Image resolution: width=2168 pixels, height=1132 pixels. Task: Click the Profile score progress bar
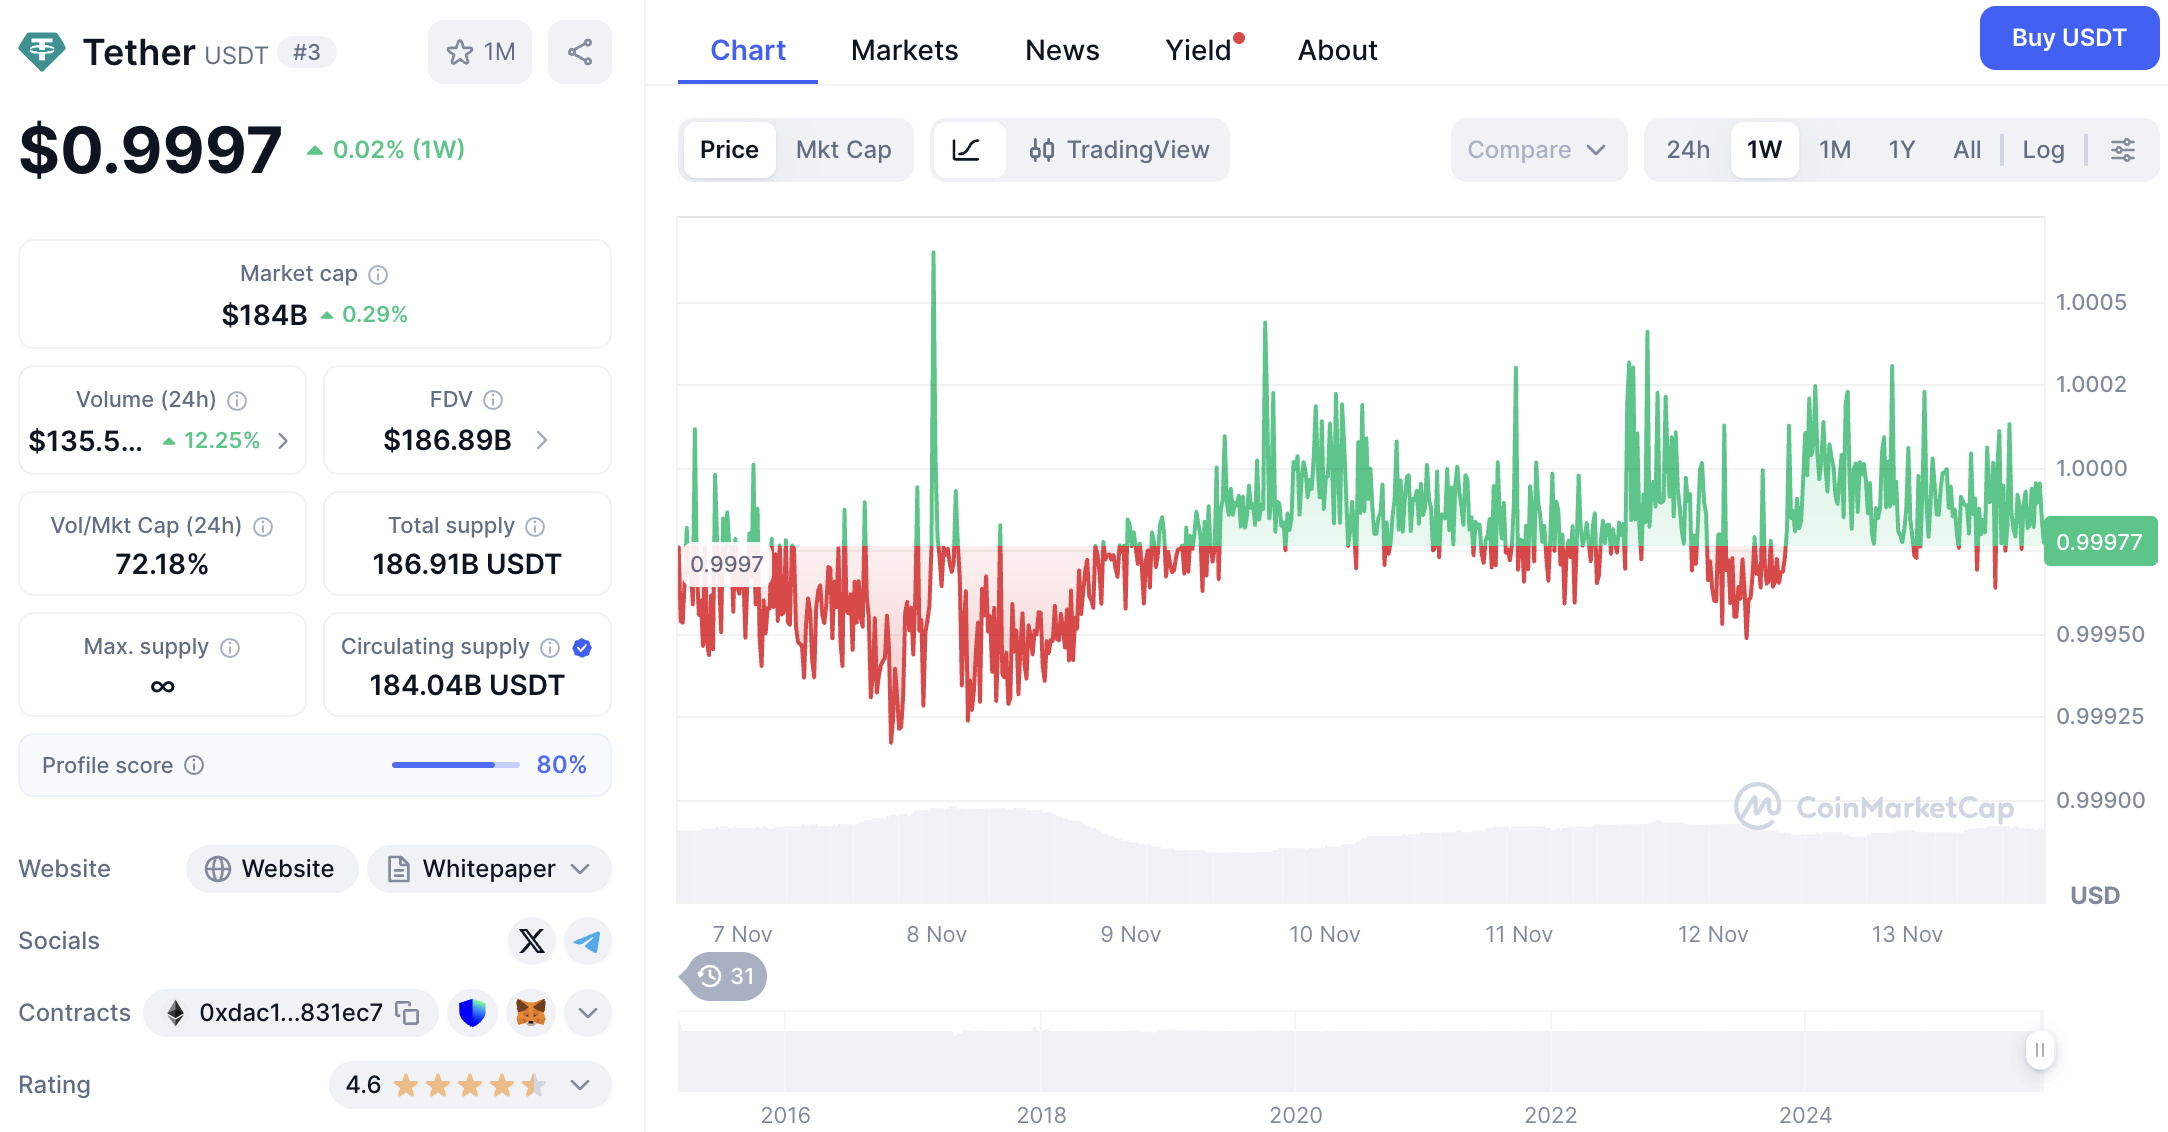pyautogui.click(x=453, y=765)
